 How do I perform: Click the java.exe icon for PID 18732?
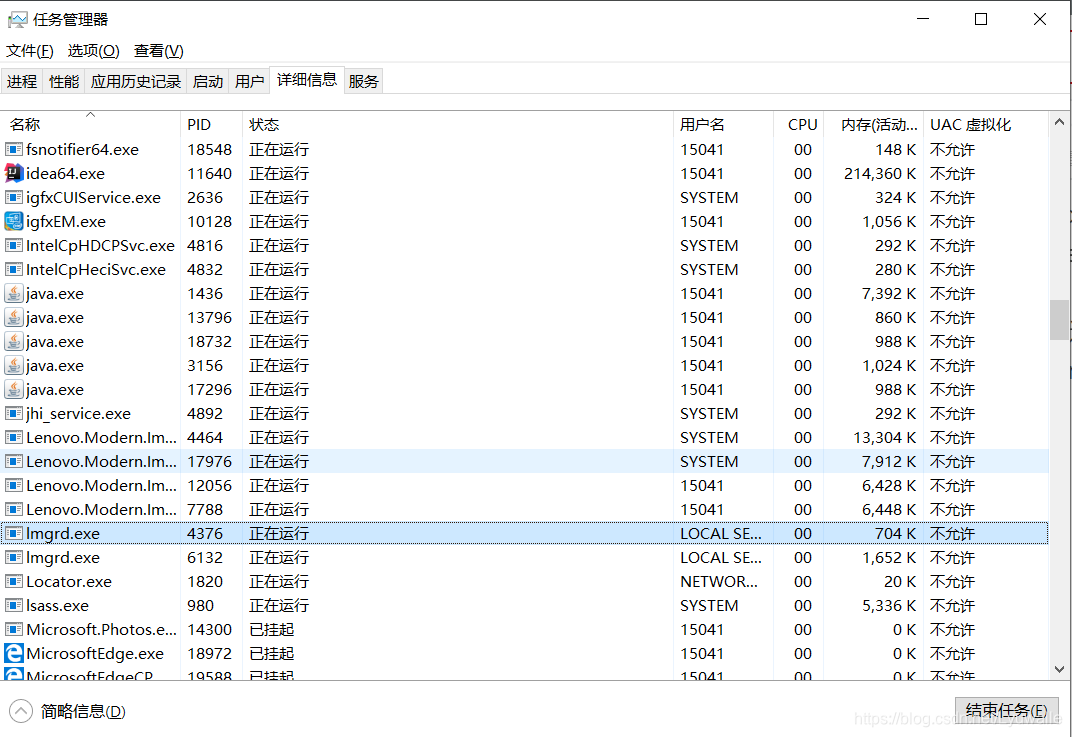point(14,341)
